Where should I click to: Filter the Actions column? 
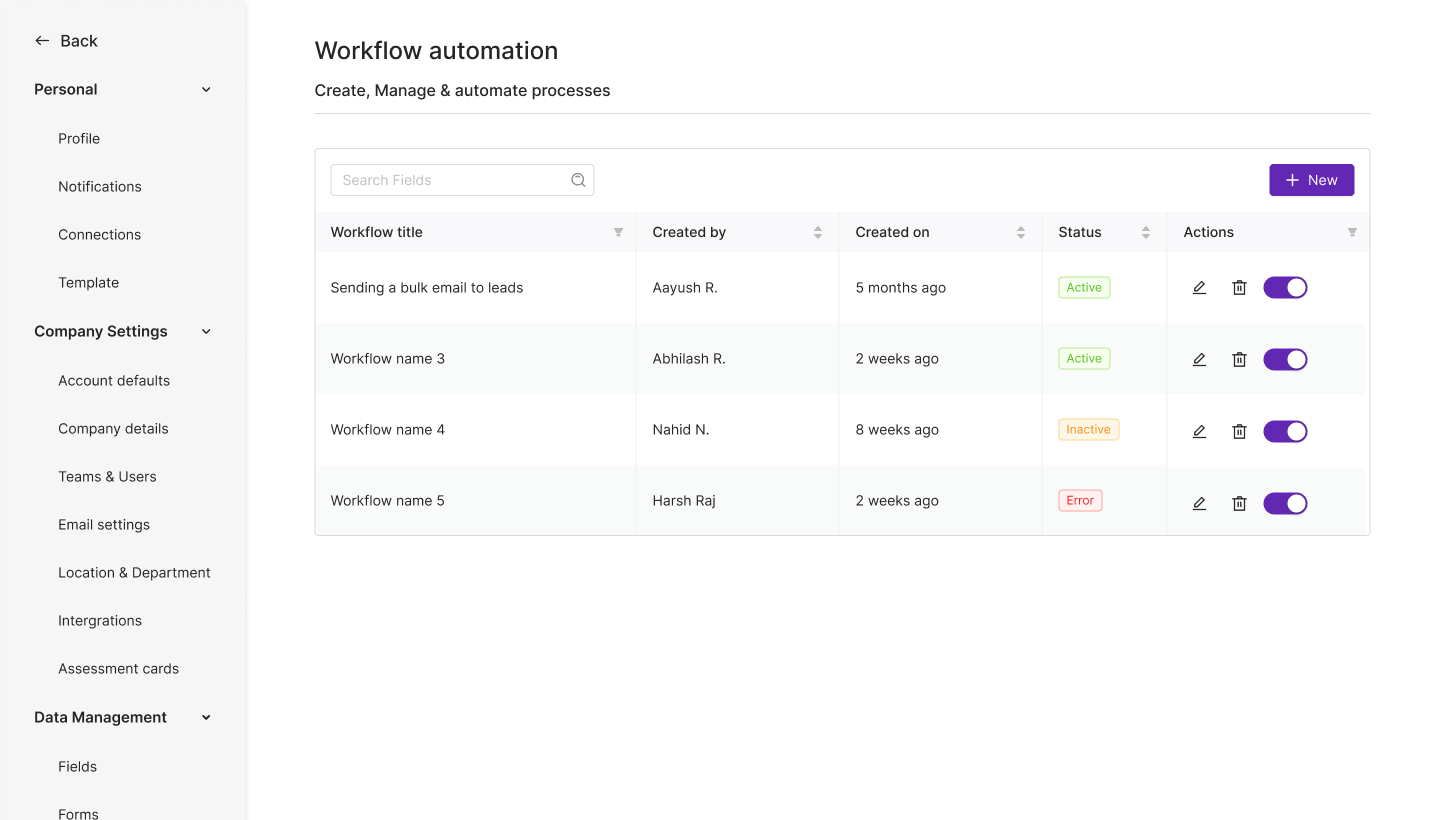[x=1352, y=232]
